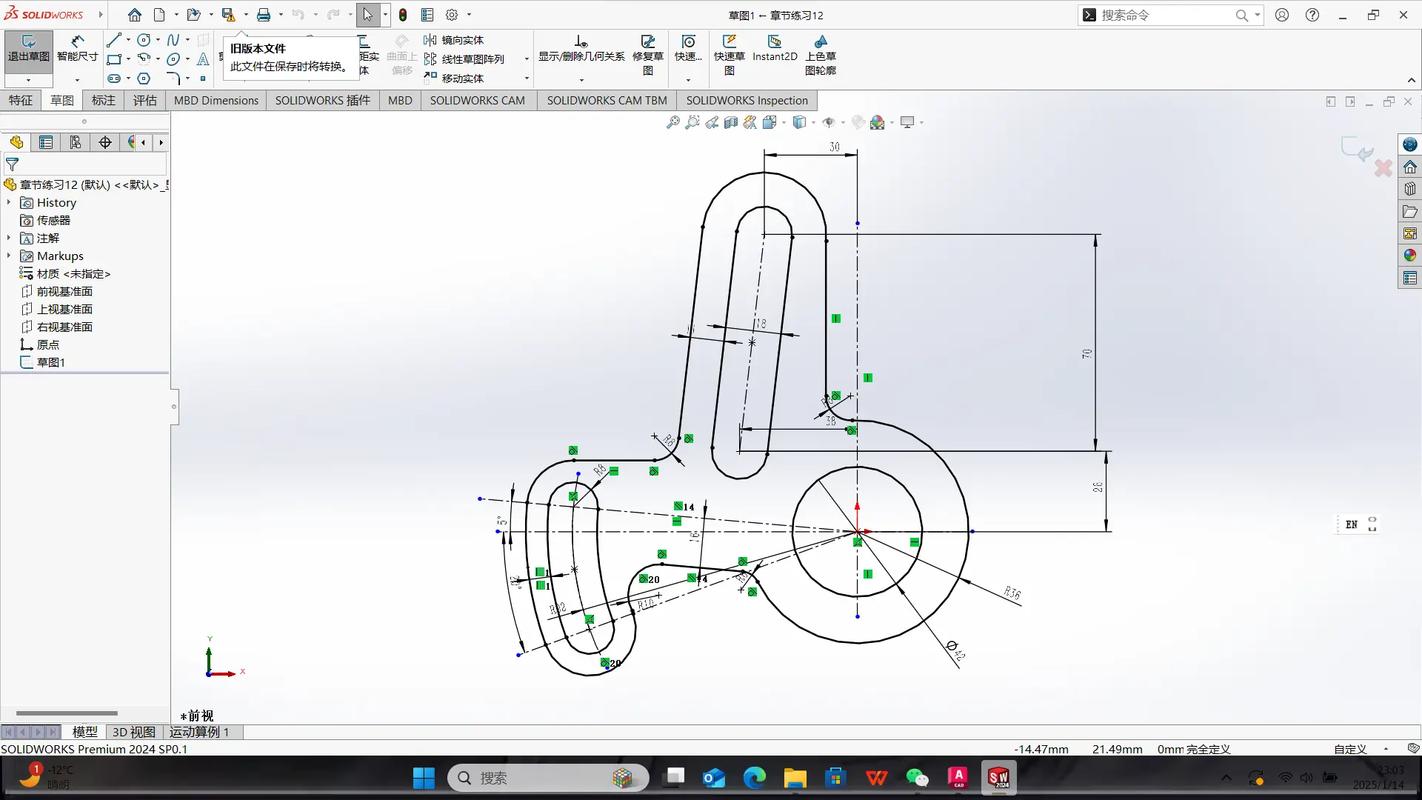The width and height of the screenshot is (1422, 800).
Task: Open dropdown under 退出草图
Action: [28, 80]
